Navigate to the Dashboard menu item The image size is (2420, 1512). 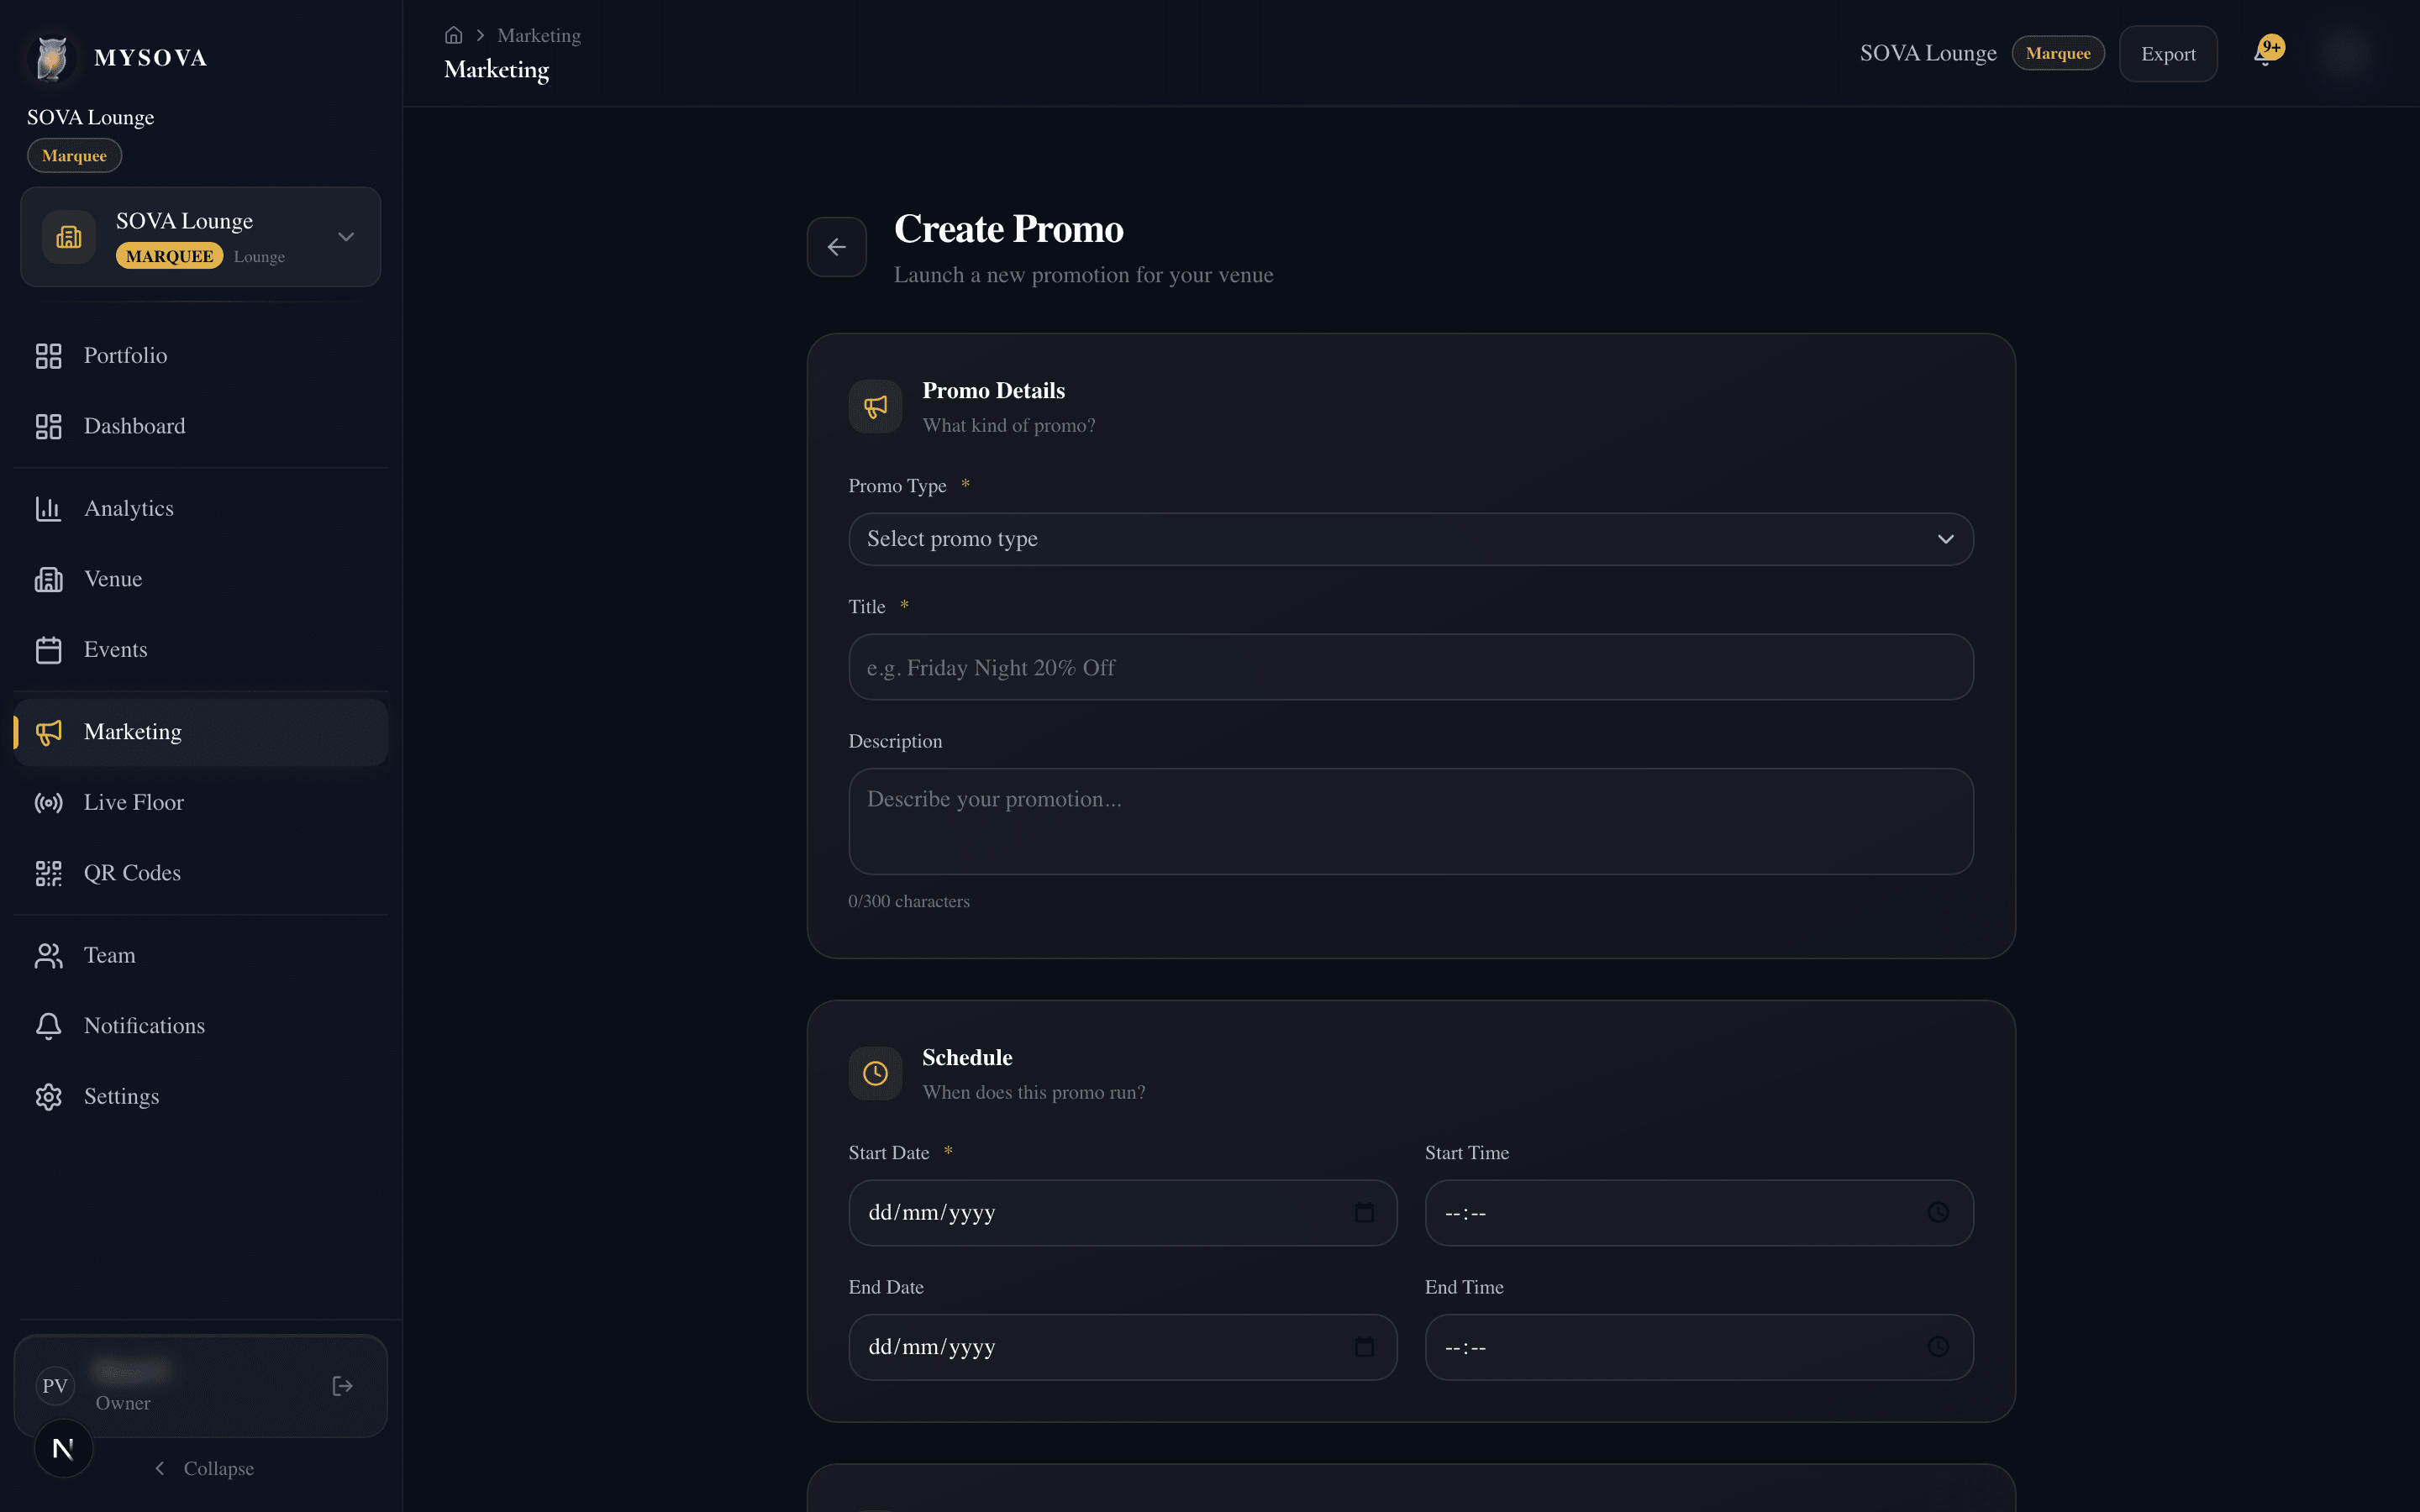click(134, 426)
